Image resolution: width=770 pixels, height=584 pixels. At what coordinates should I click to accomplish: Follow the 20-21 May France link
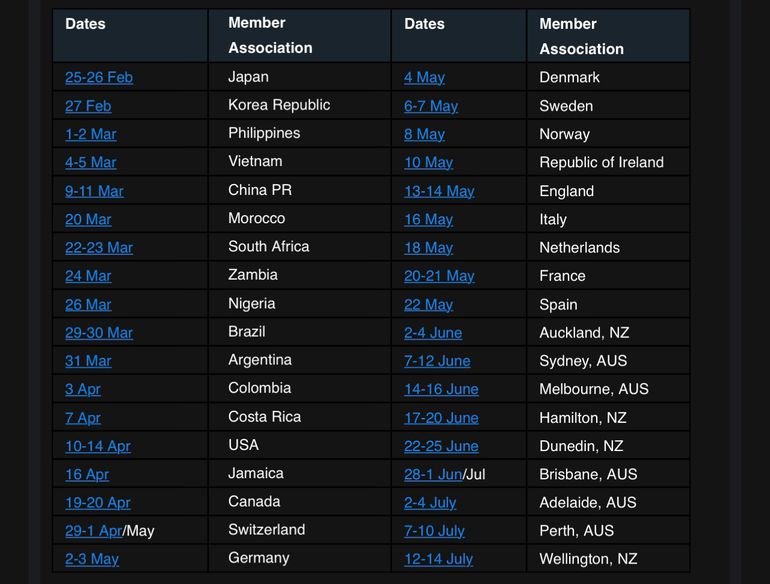[439, 276]
